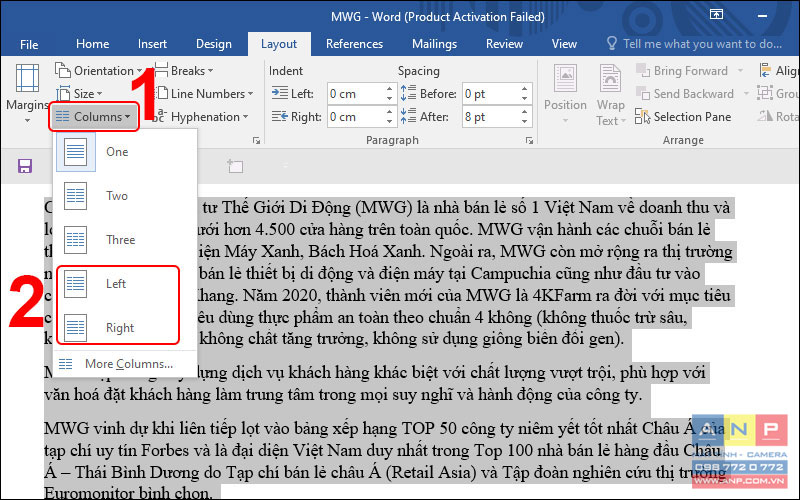Open the Wrap Text options
The width and height of the screenshot is (800, 500).
pyautogui.click(x=611, y=94)
